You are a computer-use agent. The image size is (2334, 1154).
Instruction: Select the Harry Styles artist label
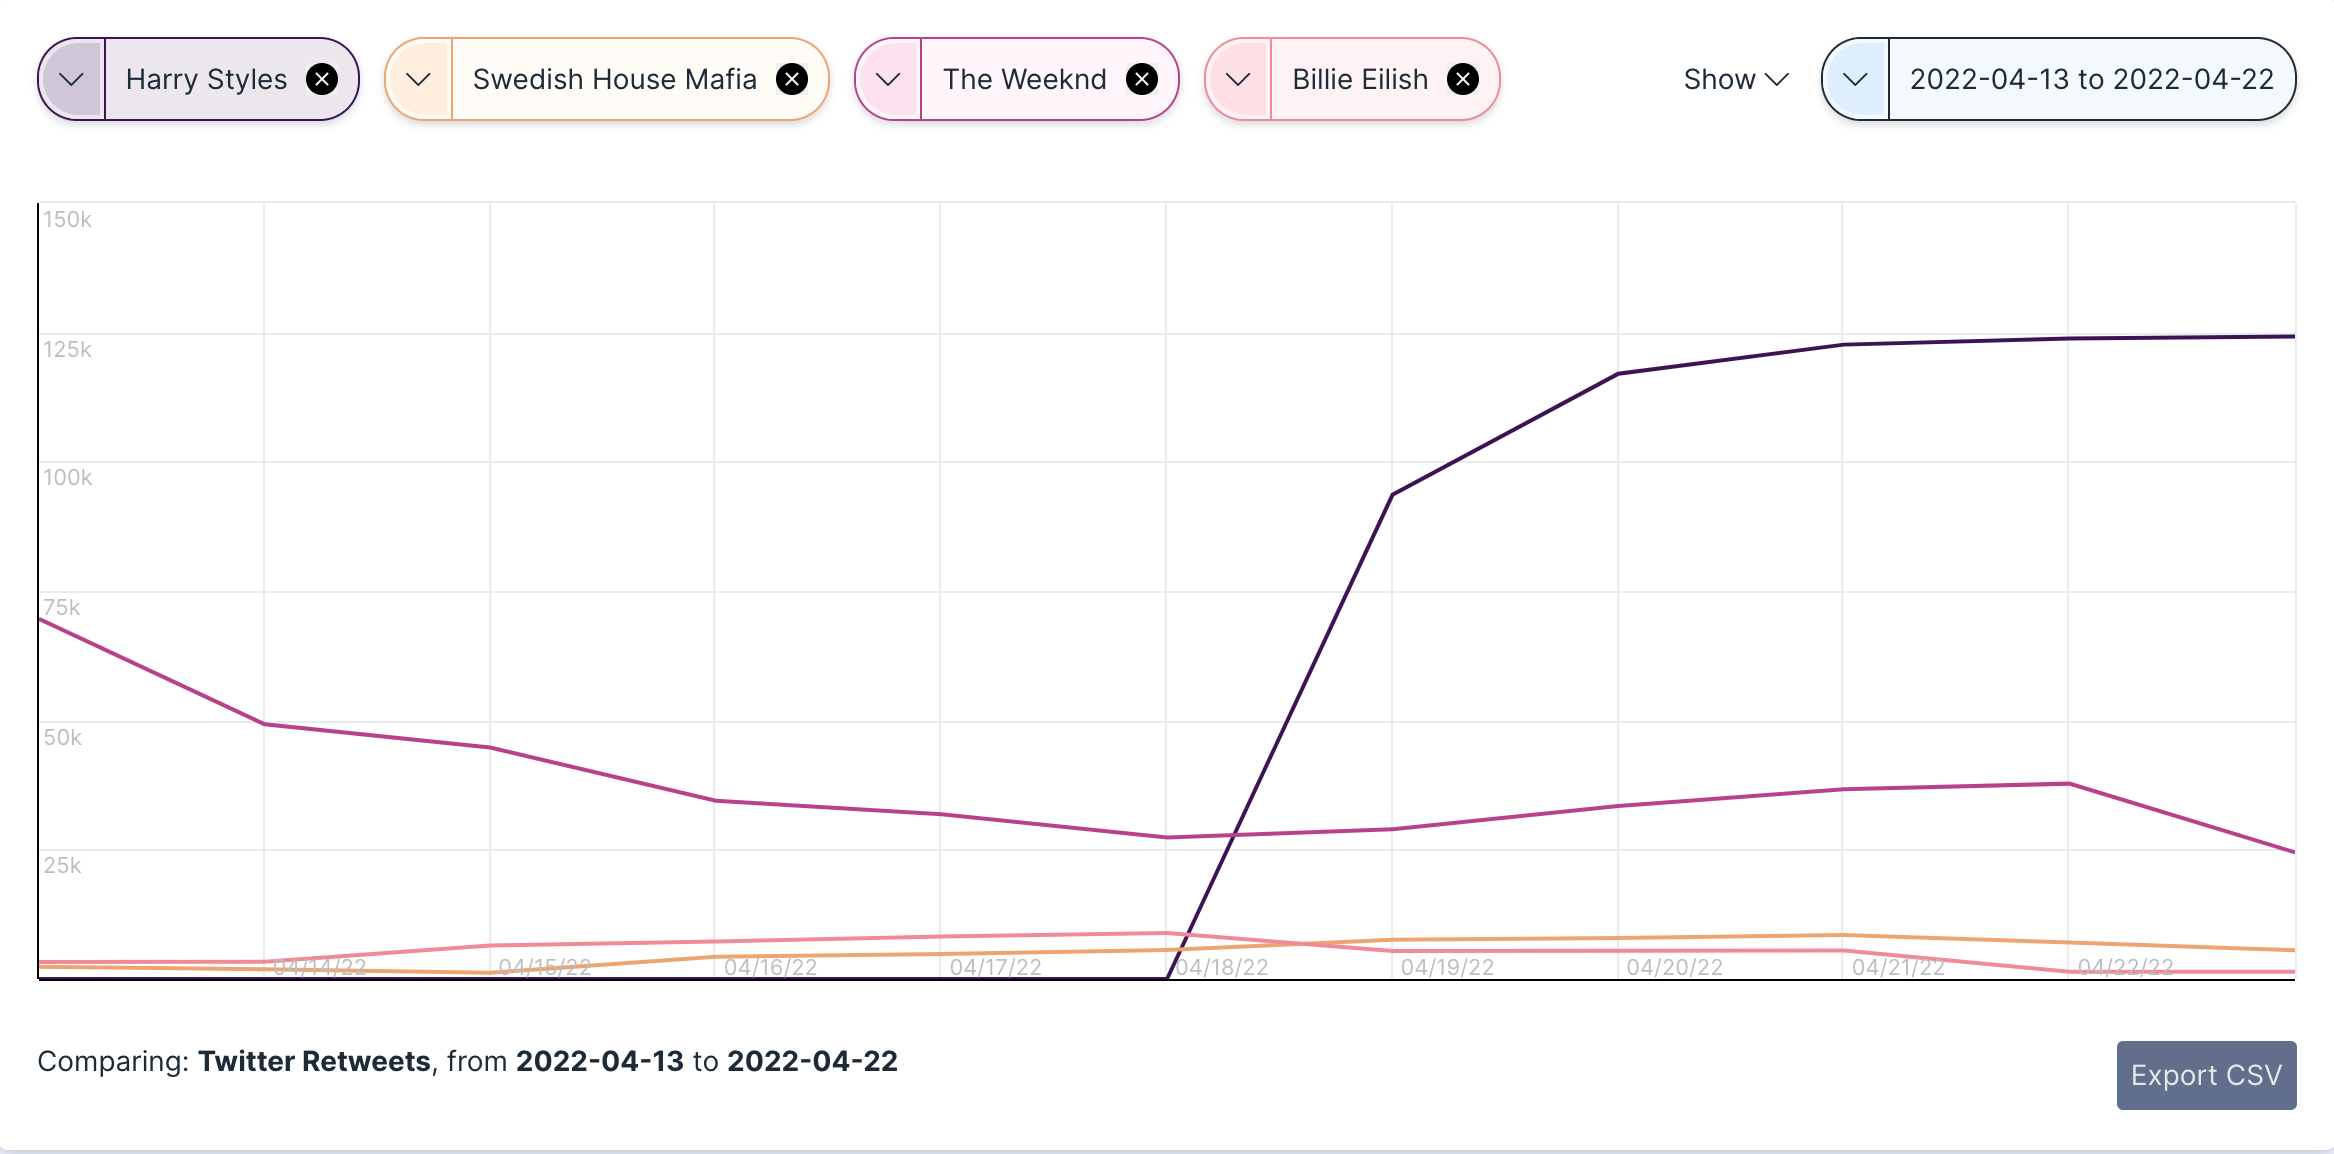click(x=206, y=79)
